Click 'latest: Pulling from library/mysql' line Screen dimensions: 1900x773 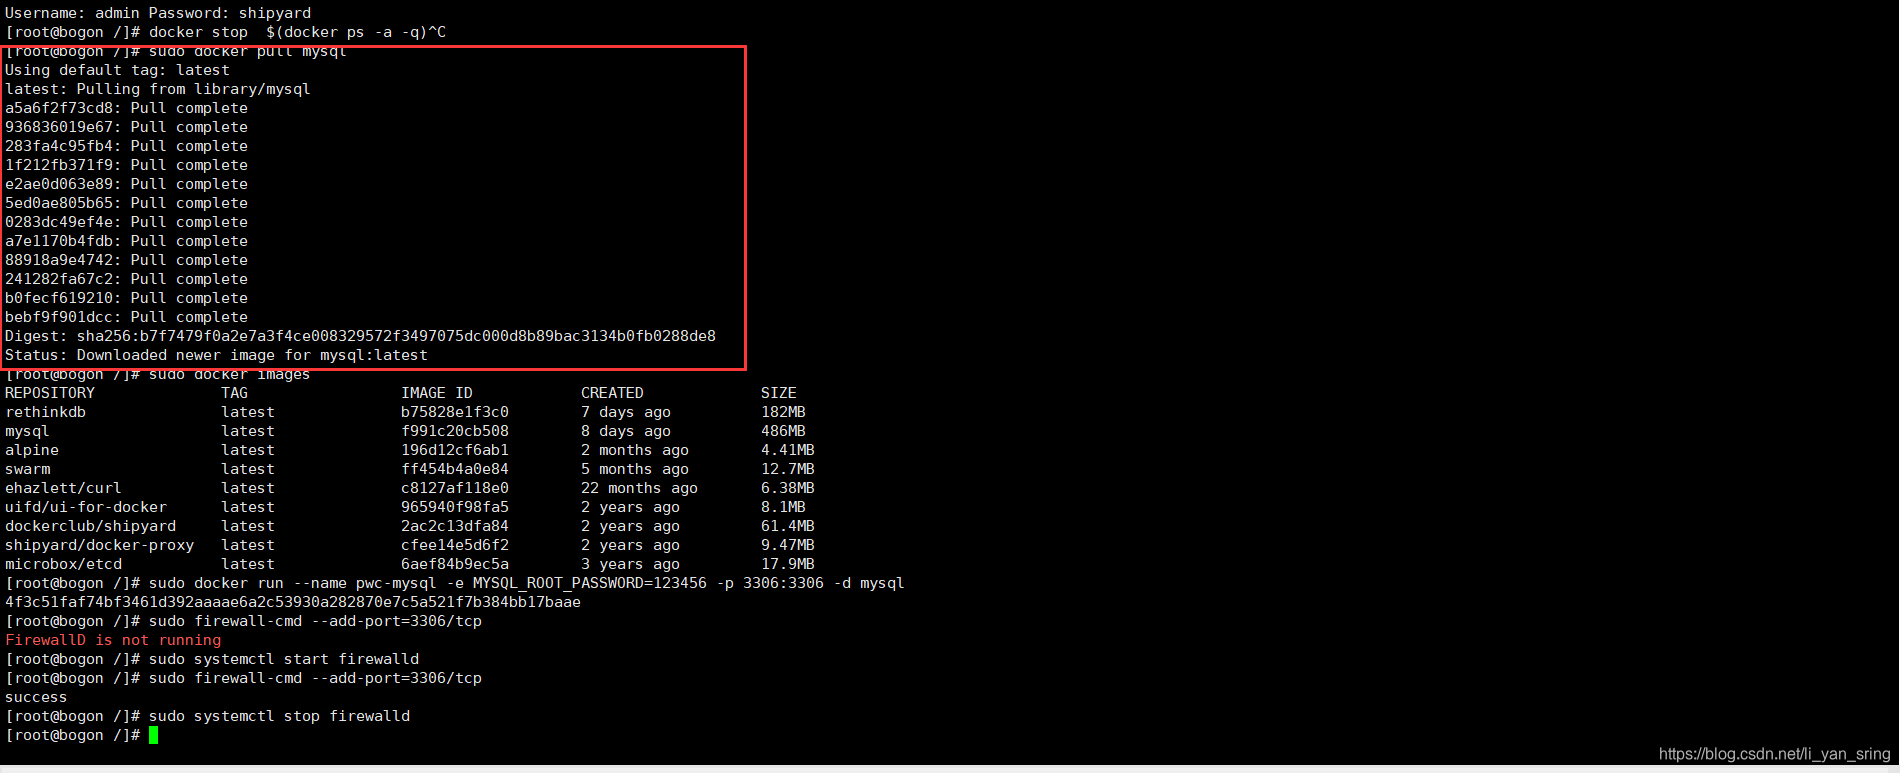[158, 89]
